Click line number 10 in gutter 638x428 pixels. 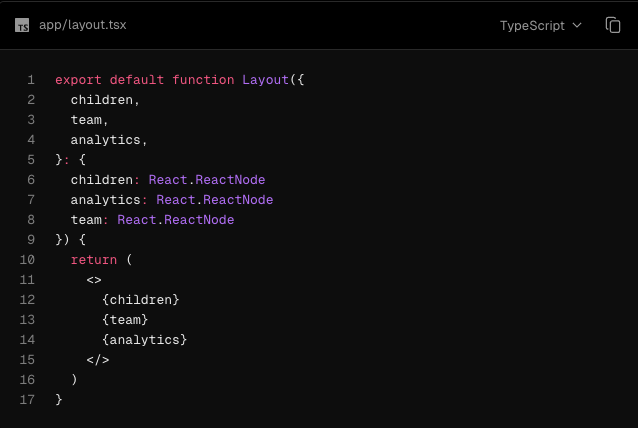[27, 260]
